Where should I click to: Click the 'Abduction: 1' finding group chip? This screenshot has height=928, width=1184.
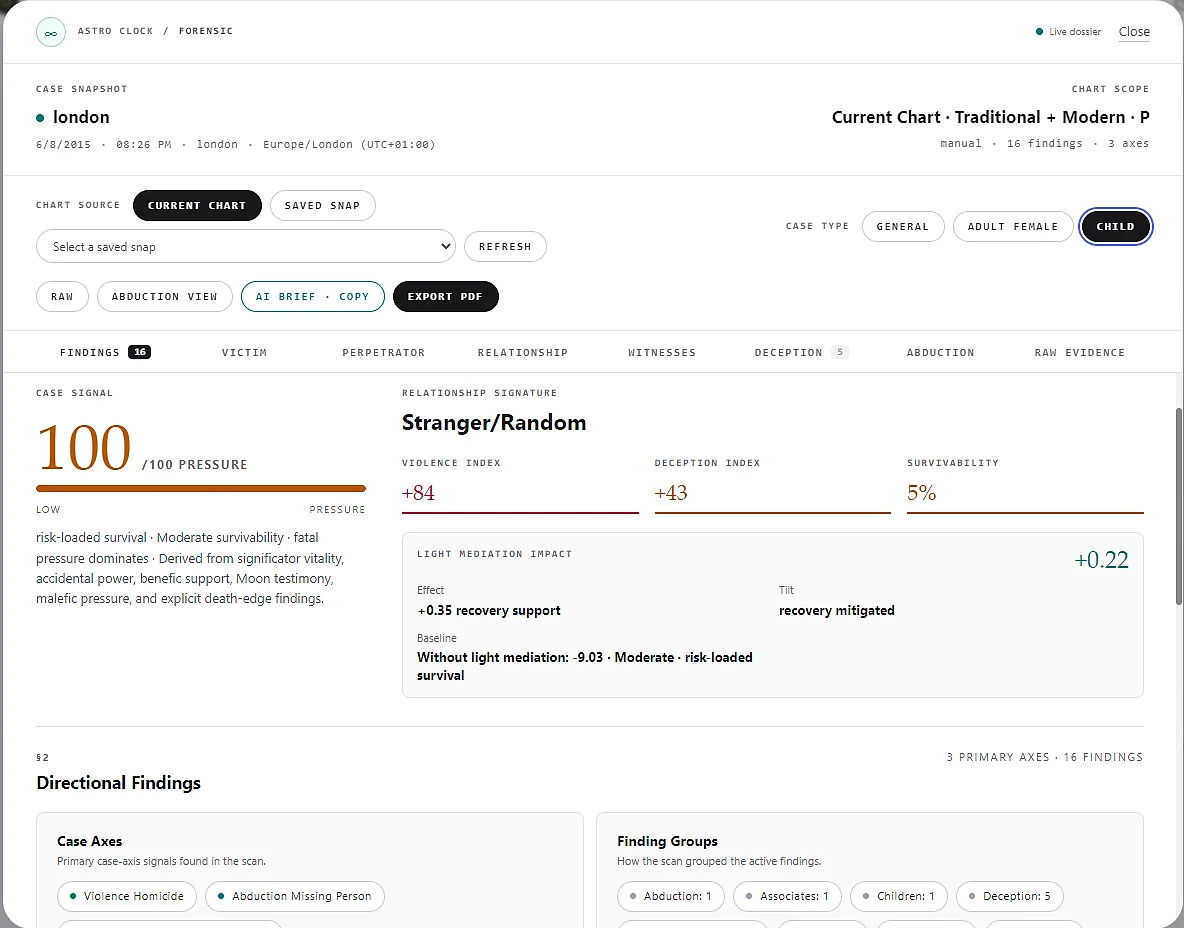[671, 896]
